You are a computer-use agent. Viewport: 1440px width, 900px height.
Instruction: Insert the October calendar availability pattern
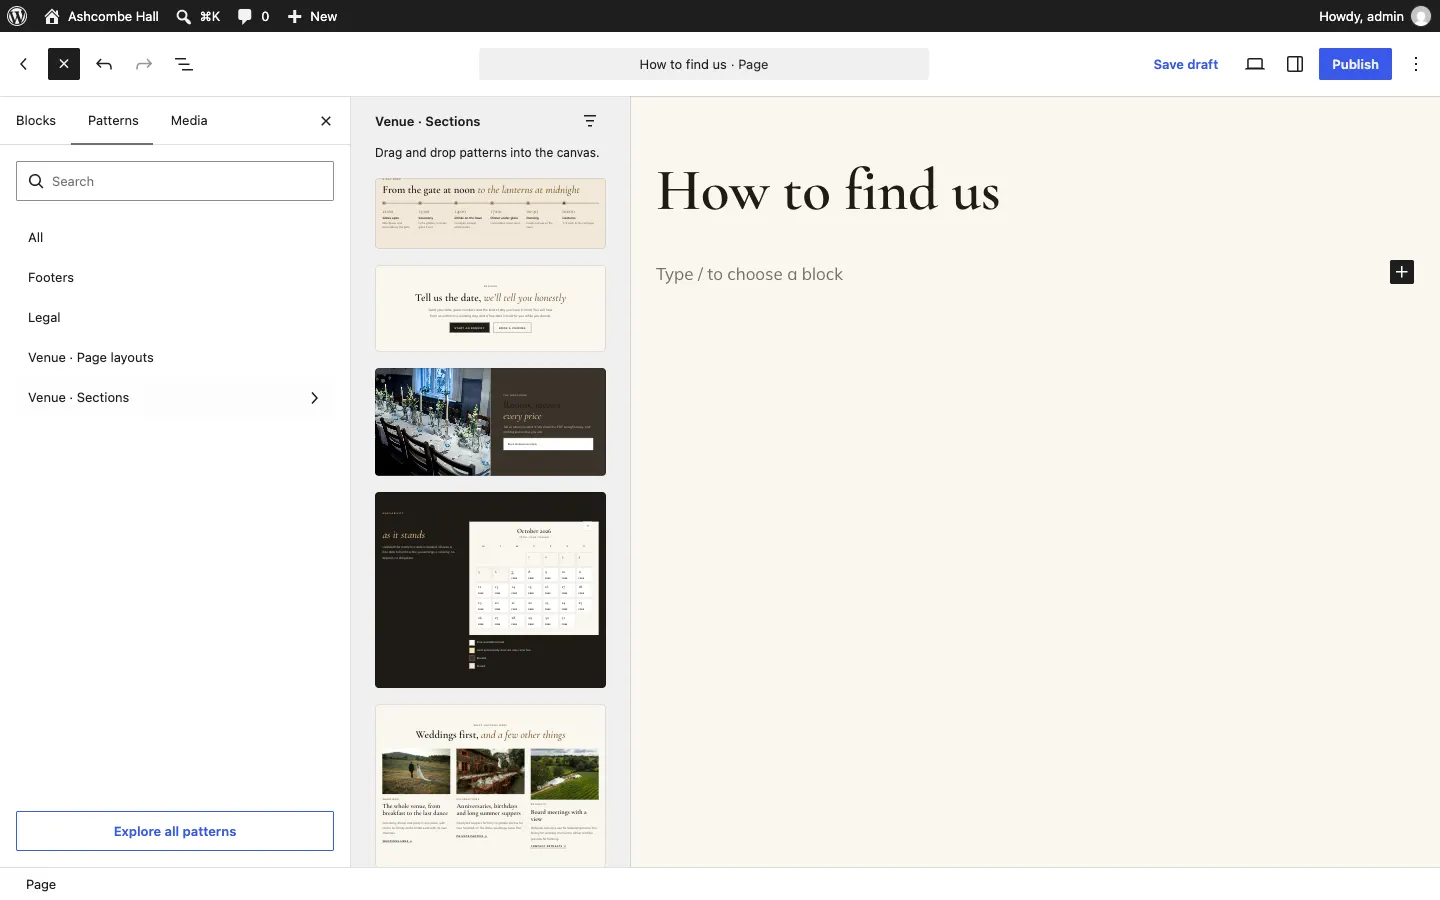coord(490,590)
